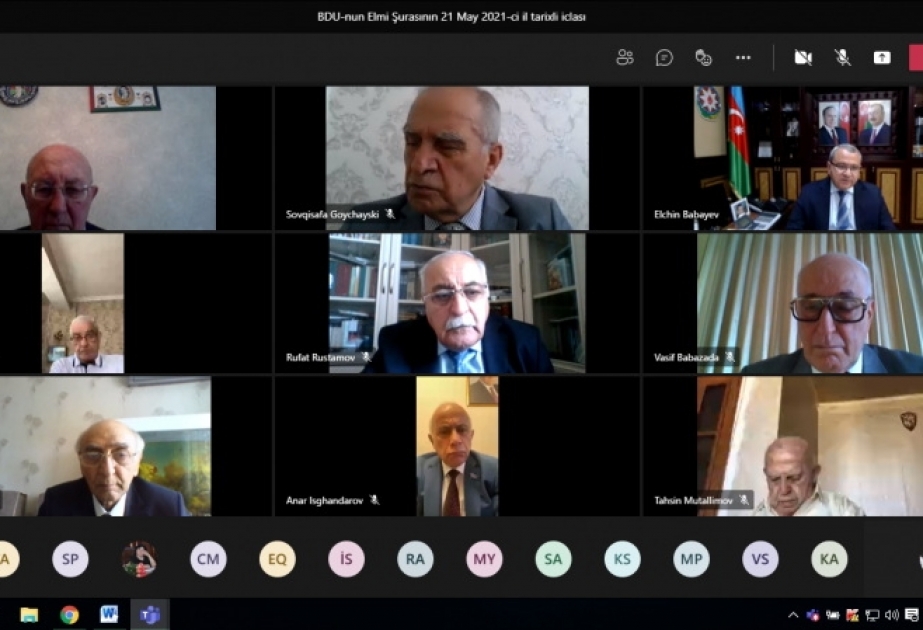The width and height of the screenshot is (923, 630).
Task: Select the KA participant avatar
Action: 829,559
